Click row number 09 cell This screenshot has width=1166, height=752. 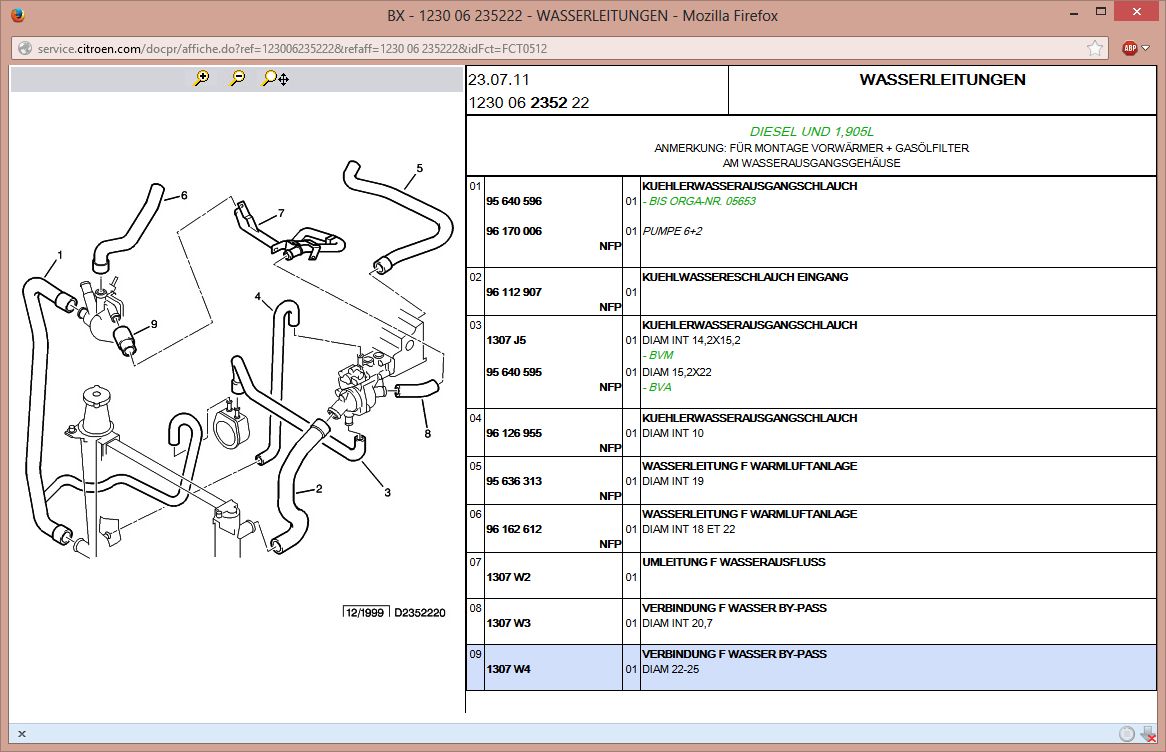pyautogui.click(x=475, y=667)
